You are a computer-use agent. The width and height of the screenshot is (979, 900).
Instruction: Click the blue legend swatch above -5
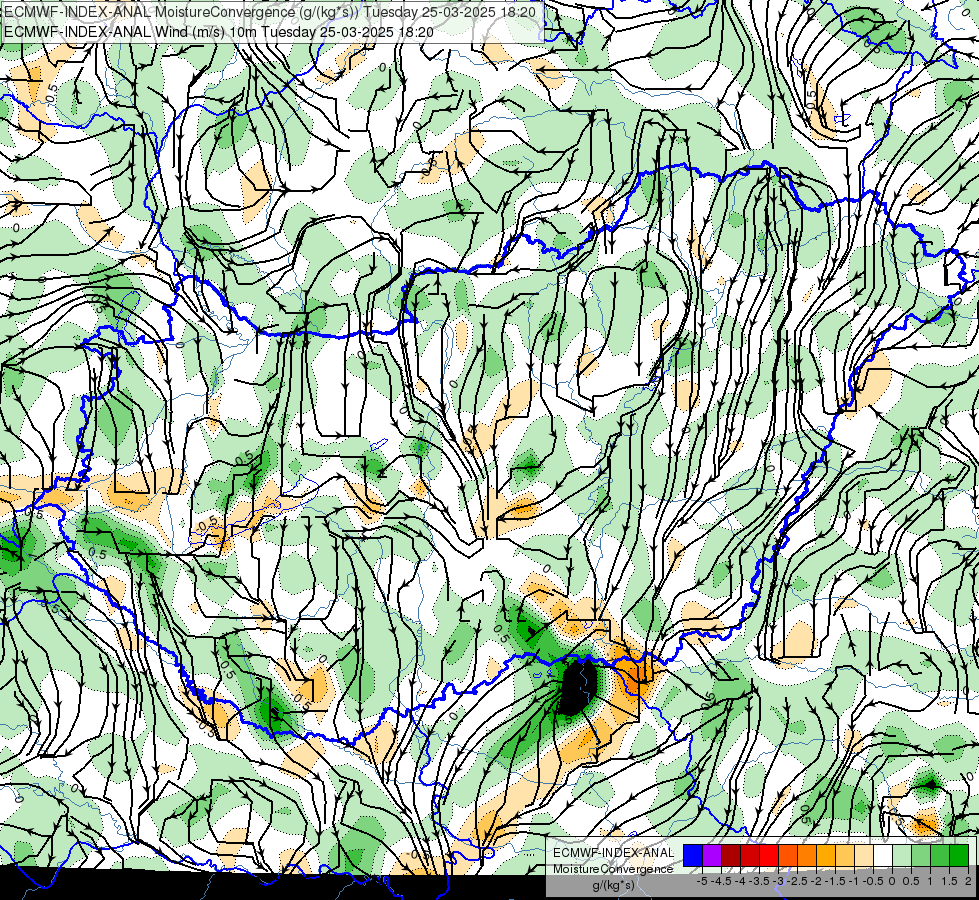[x=693, y=856]
